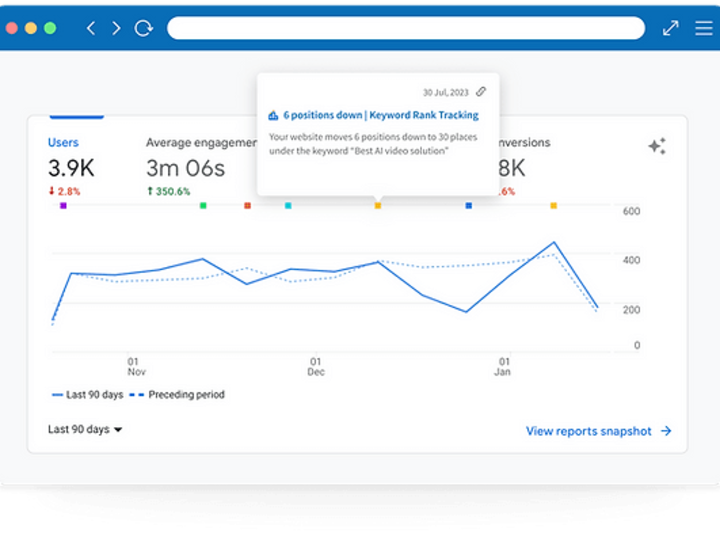720x540 pixels.
Task: Click the arrow icon after View reports snapshot
Action: point(666,431)
